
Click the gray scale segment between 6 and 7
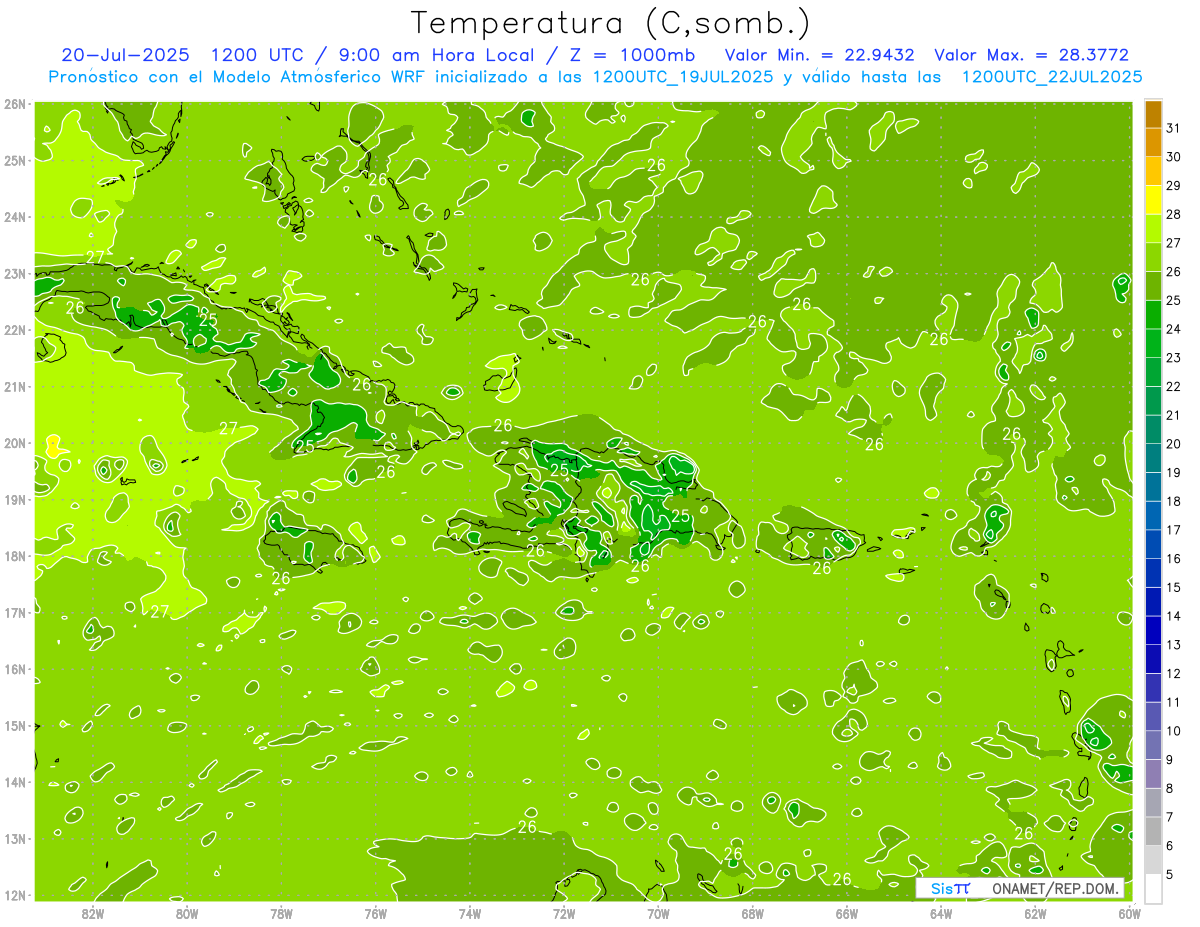1153,831
